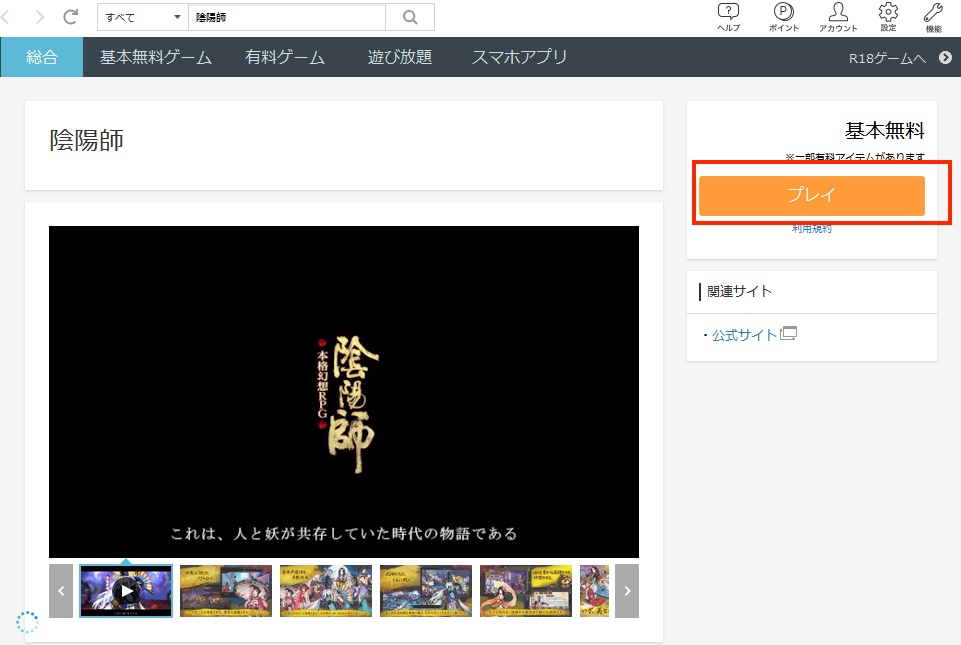This screenshot has width=961, height=645.
Task: Click the main video preview area
Action: (344, 392)
